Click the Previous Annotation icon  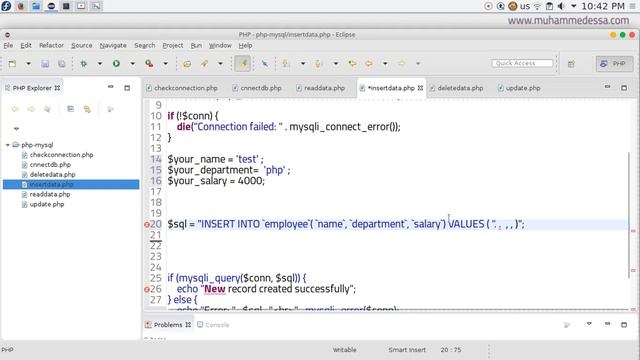click(319, 64)
